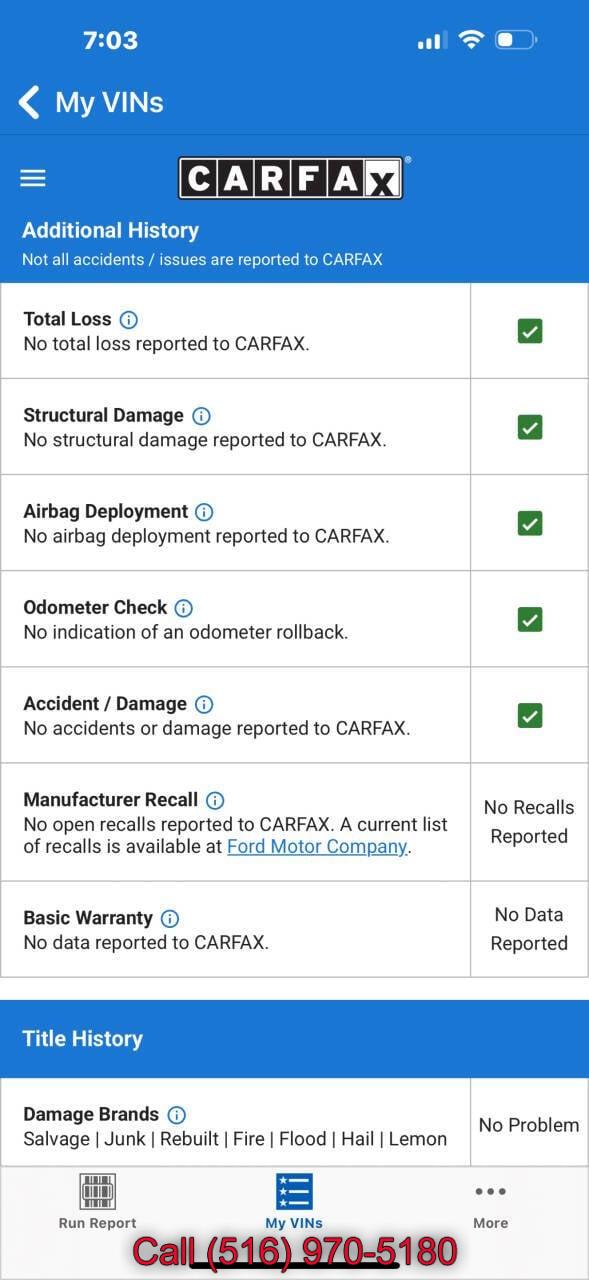
Task: Tap the CARFAX logo
Action: [x=291, y=178]
